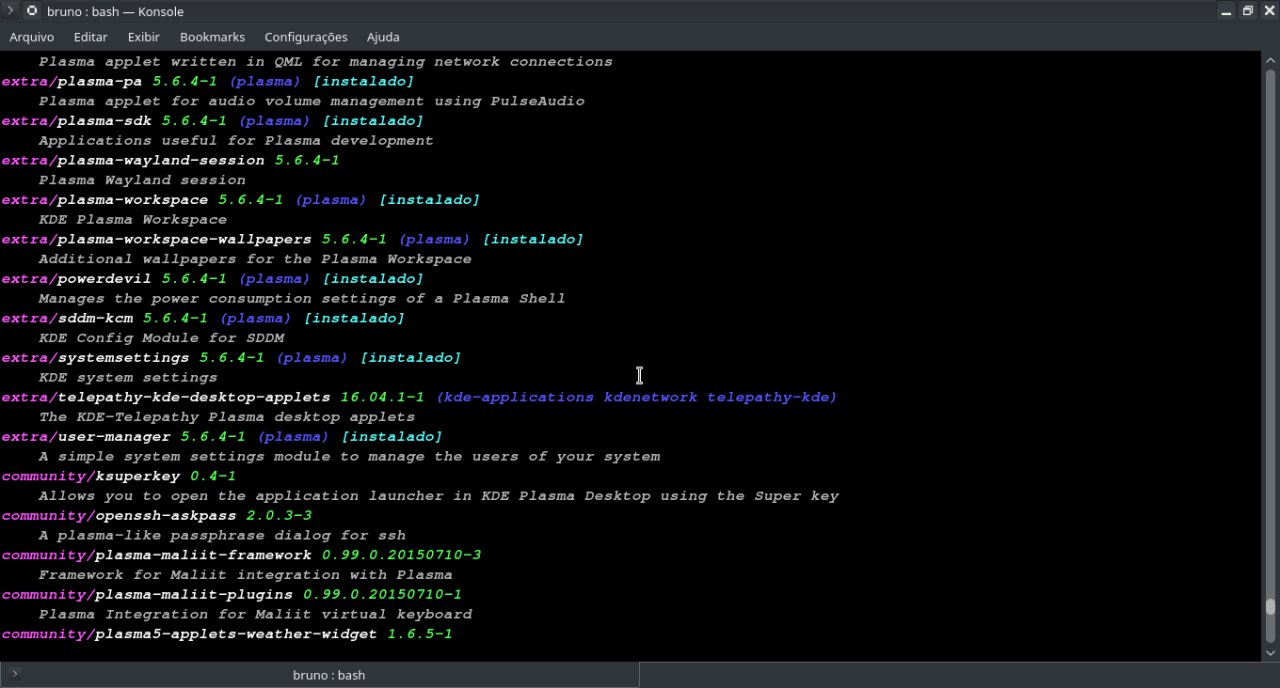Viewport: 1280px width, 688px height.
Task: Click [instalado] next to user-manager
Action: 392,437
